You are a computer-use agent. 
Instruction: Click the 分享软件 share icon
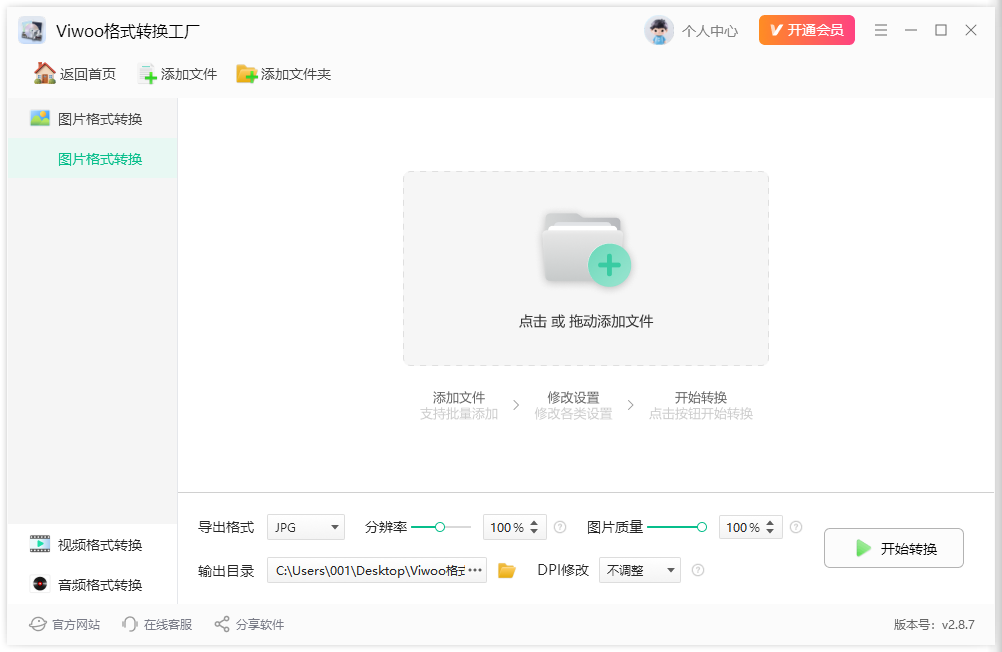tap(220, 623)
